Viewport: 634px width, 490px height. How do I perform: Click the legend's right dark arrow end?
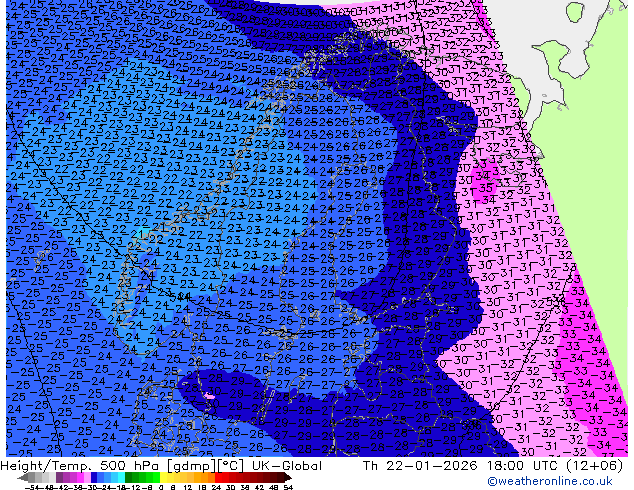point(288,477)
